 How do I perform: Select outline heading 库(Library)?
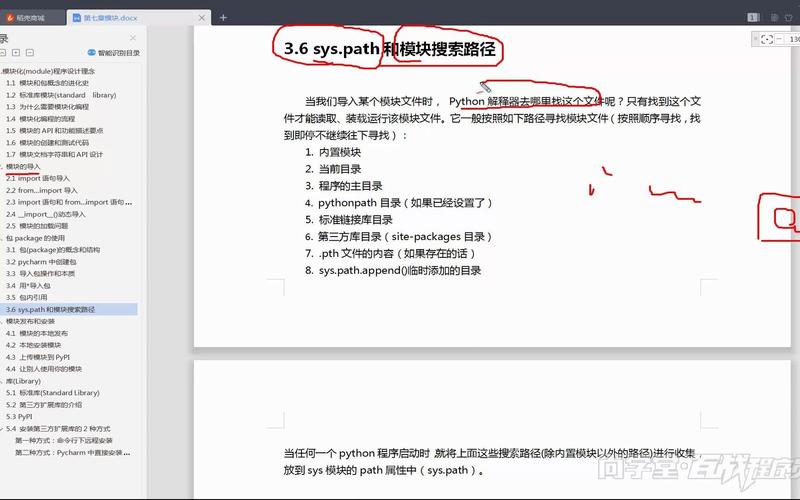click(x=23, y=381)
